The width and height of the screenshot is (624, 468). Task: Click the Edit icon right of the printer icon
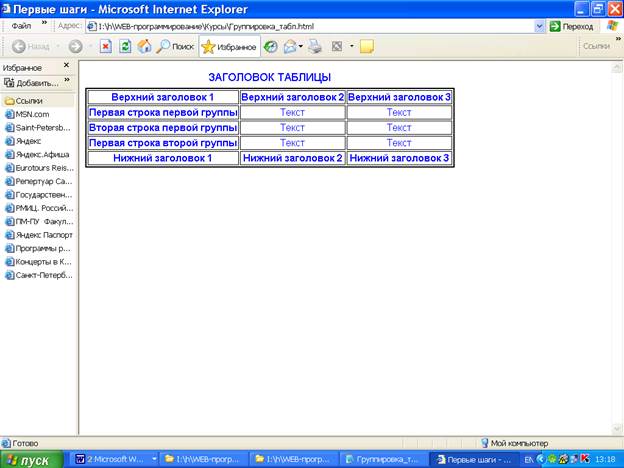(337, 47)
